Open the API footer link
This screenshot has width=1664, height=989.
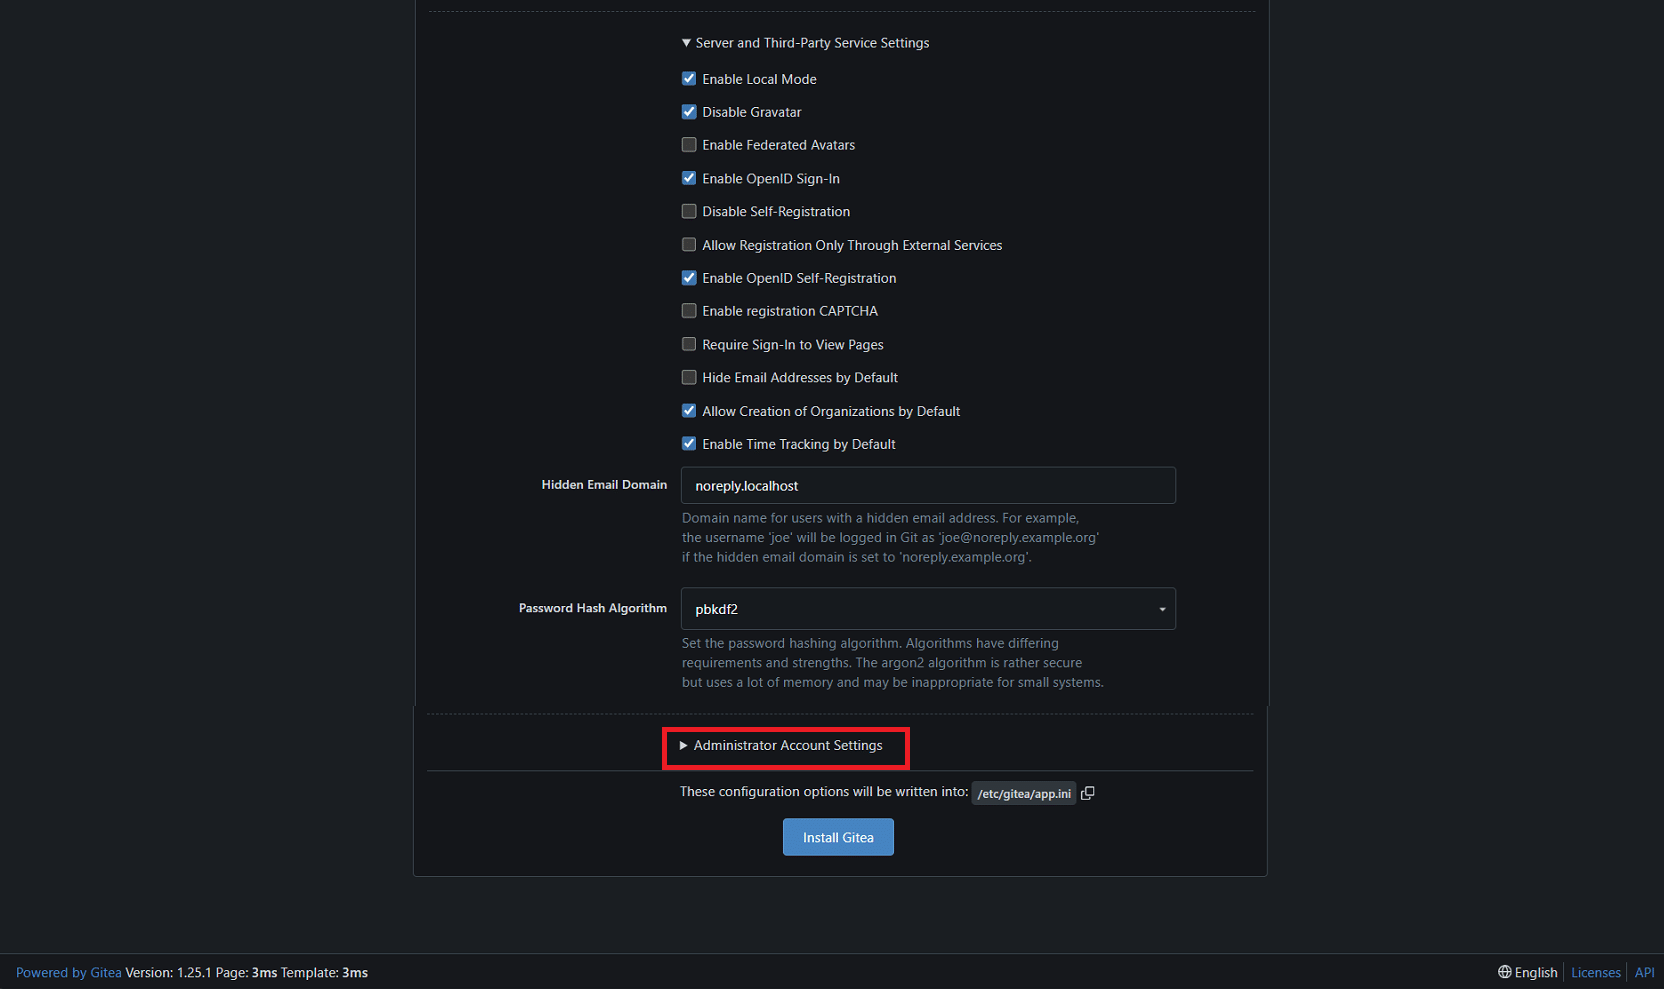click(1644, 973)
